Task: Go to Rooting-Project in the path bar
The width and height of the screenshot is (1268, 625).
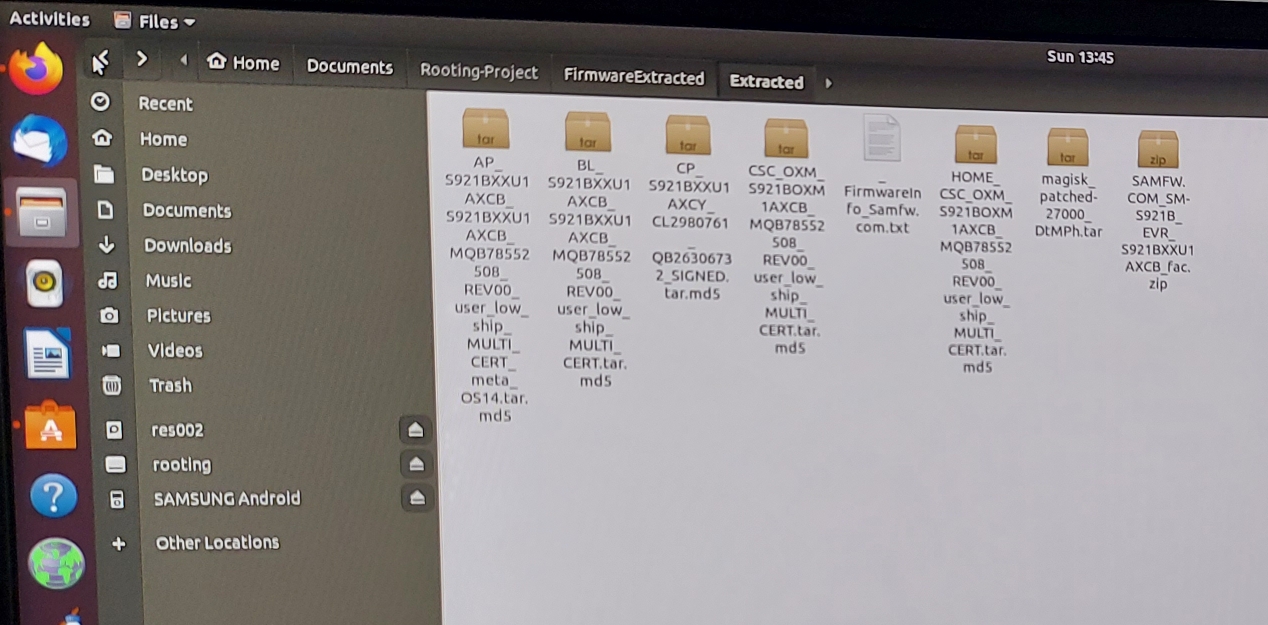Action: coord(479,72)
